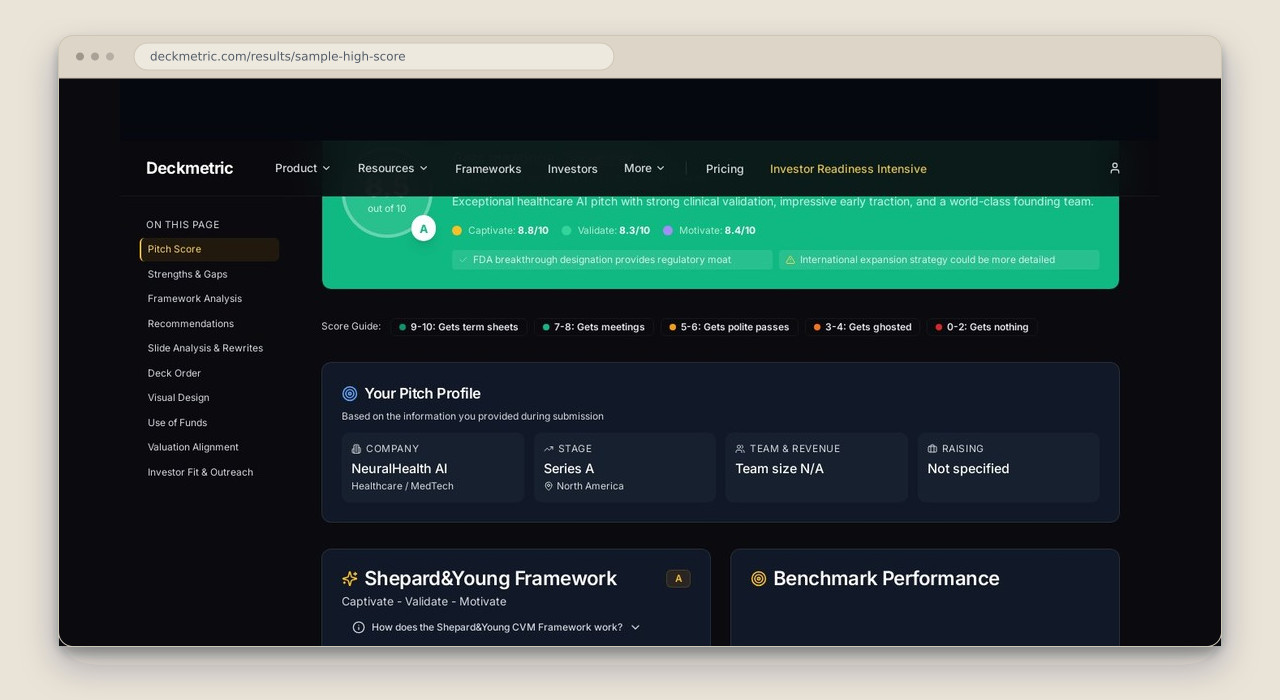Click the Captivate - Validate - Motivate subtitle

[x=424, y=601]
